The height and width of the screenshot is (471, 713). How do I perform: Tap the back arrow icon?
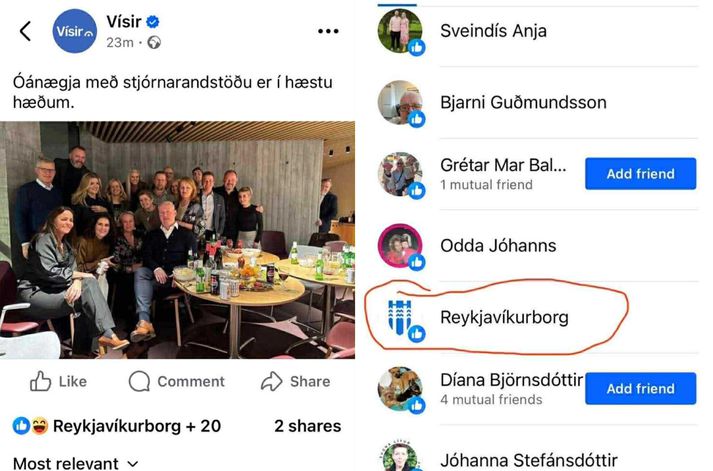[x=25, y=31]
